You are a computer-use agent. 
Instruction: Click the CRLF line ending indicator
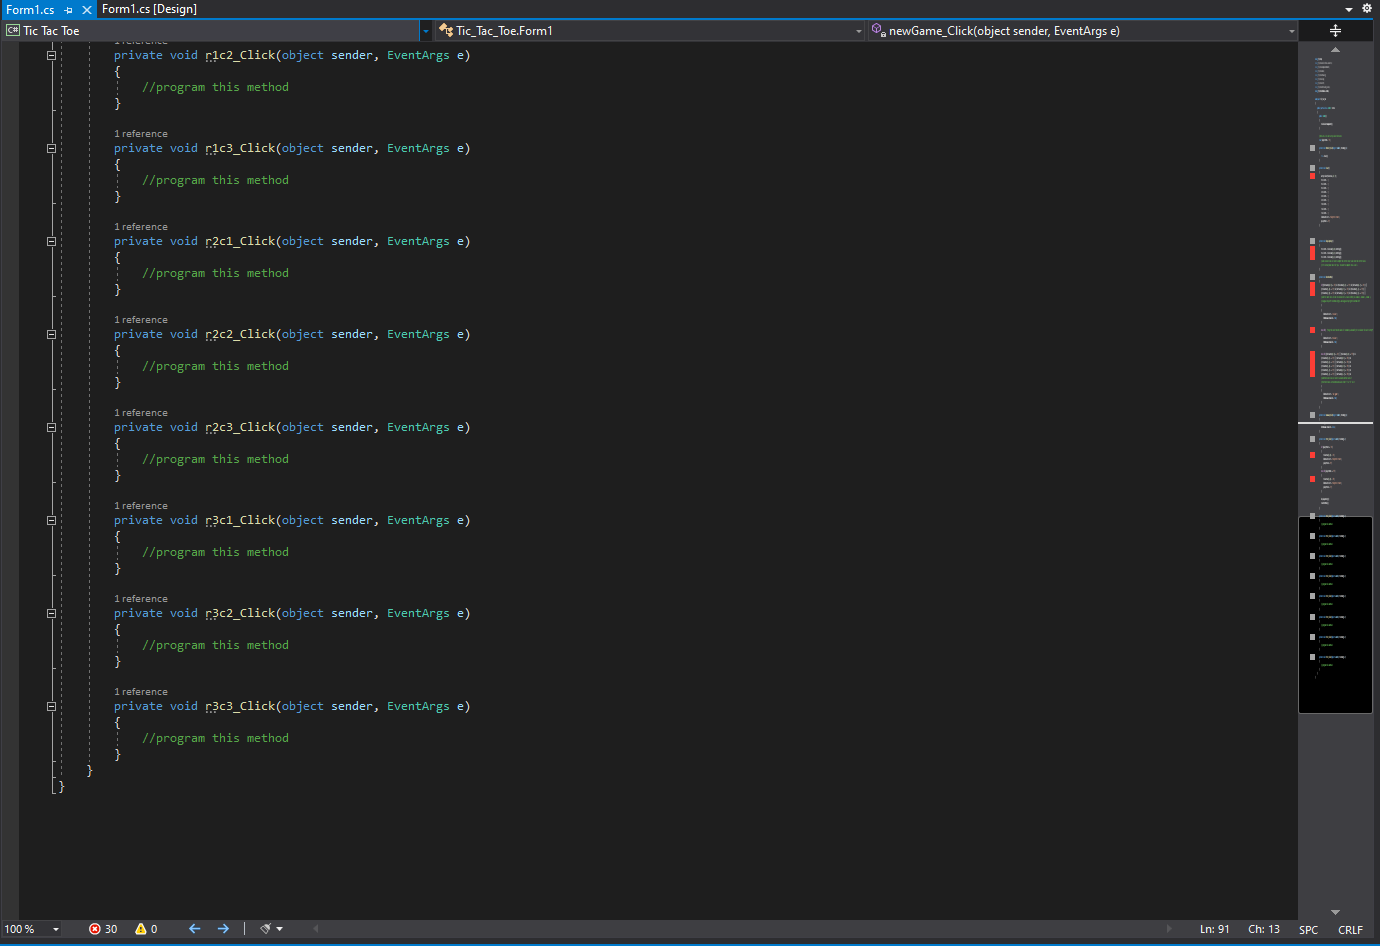click(1350, 930)
